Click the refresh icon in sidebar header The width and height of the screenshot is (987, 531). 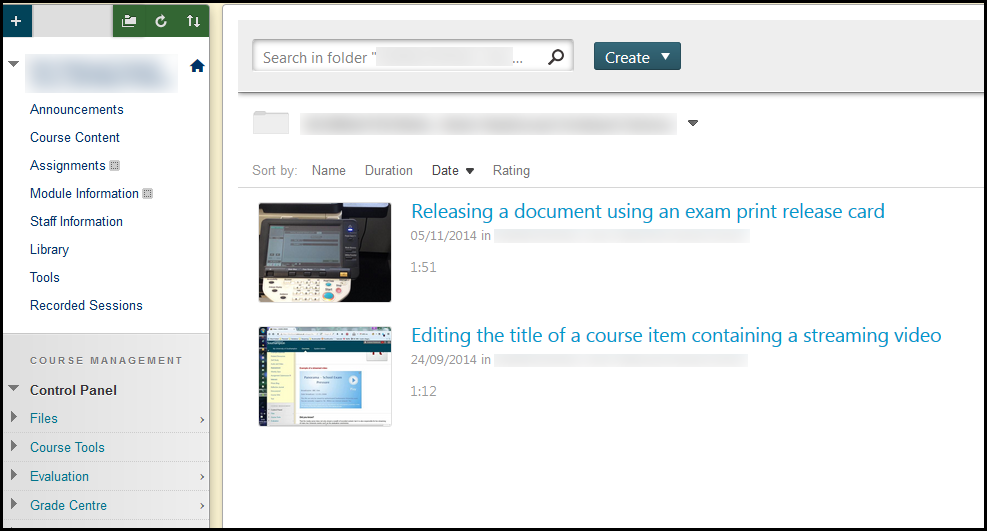(161, 21)
